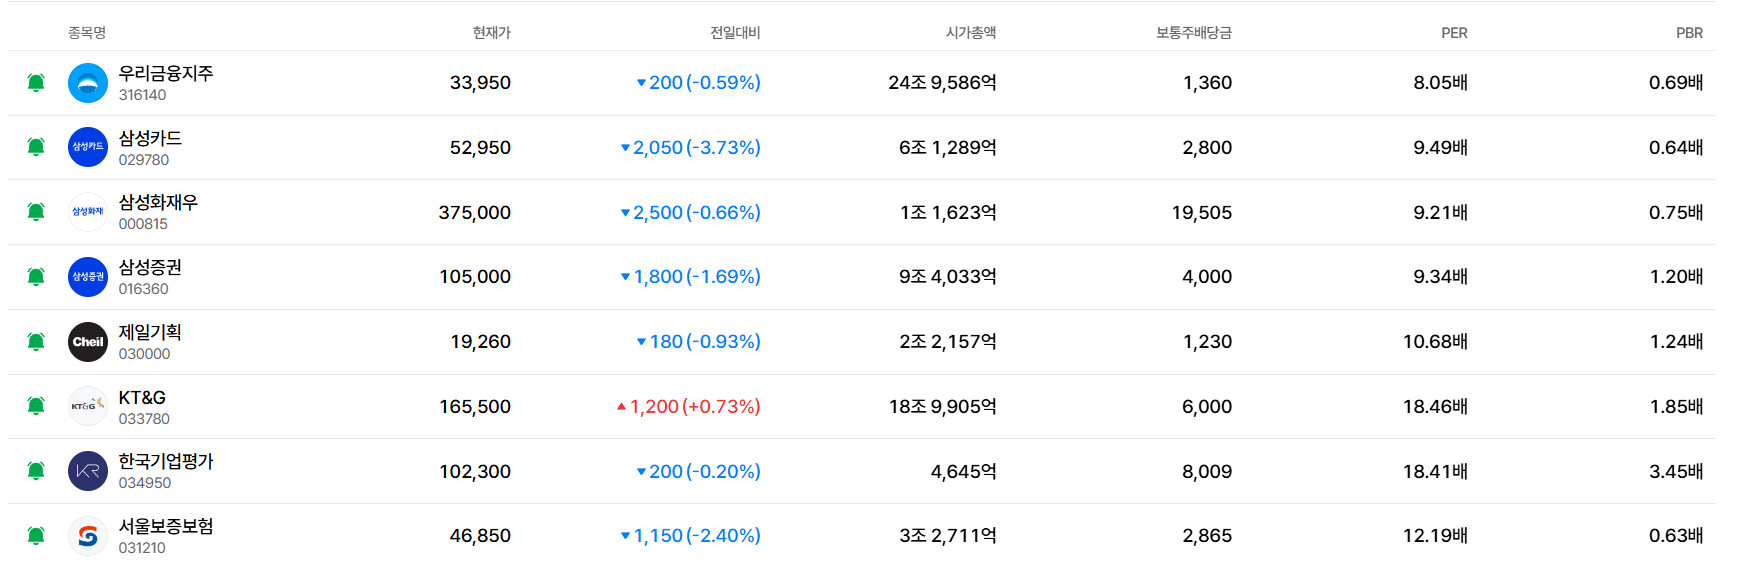
Task: Toggle the alert bell for 우리금융지주
Action: [x=36, y=83]
